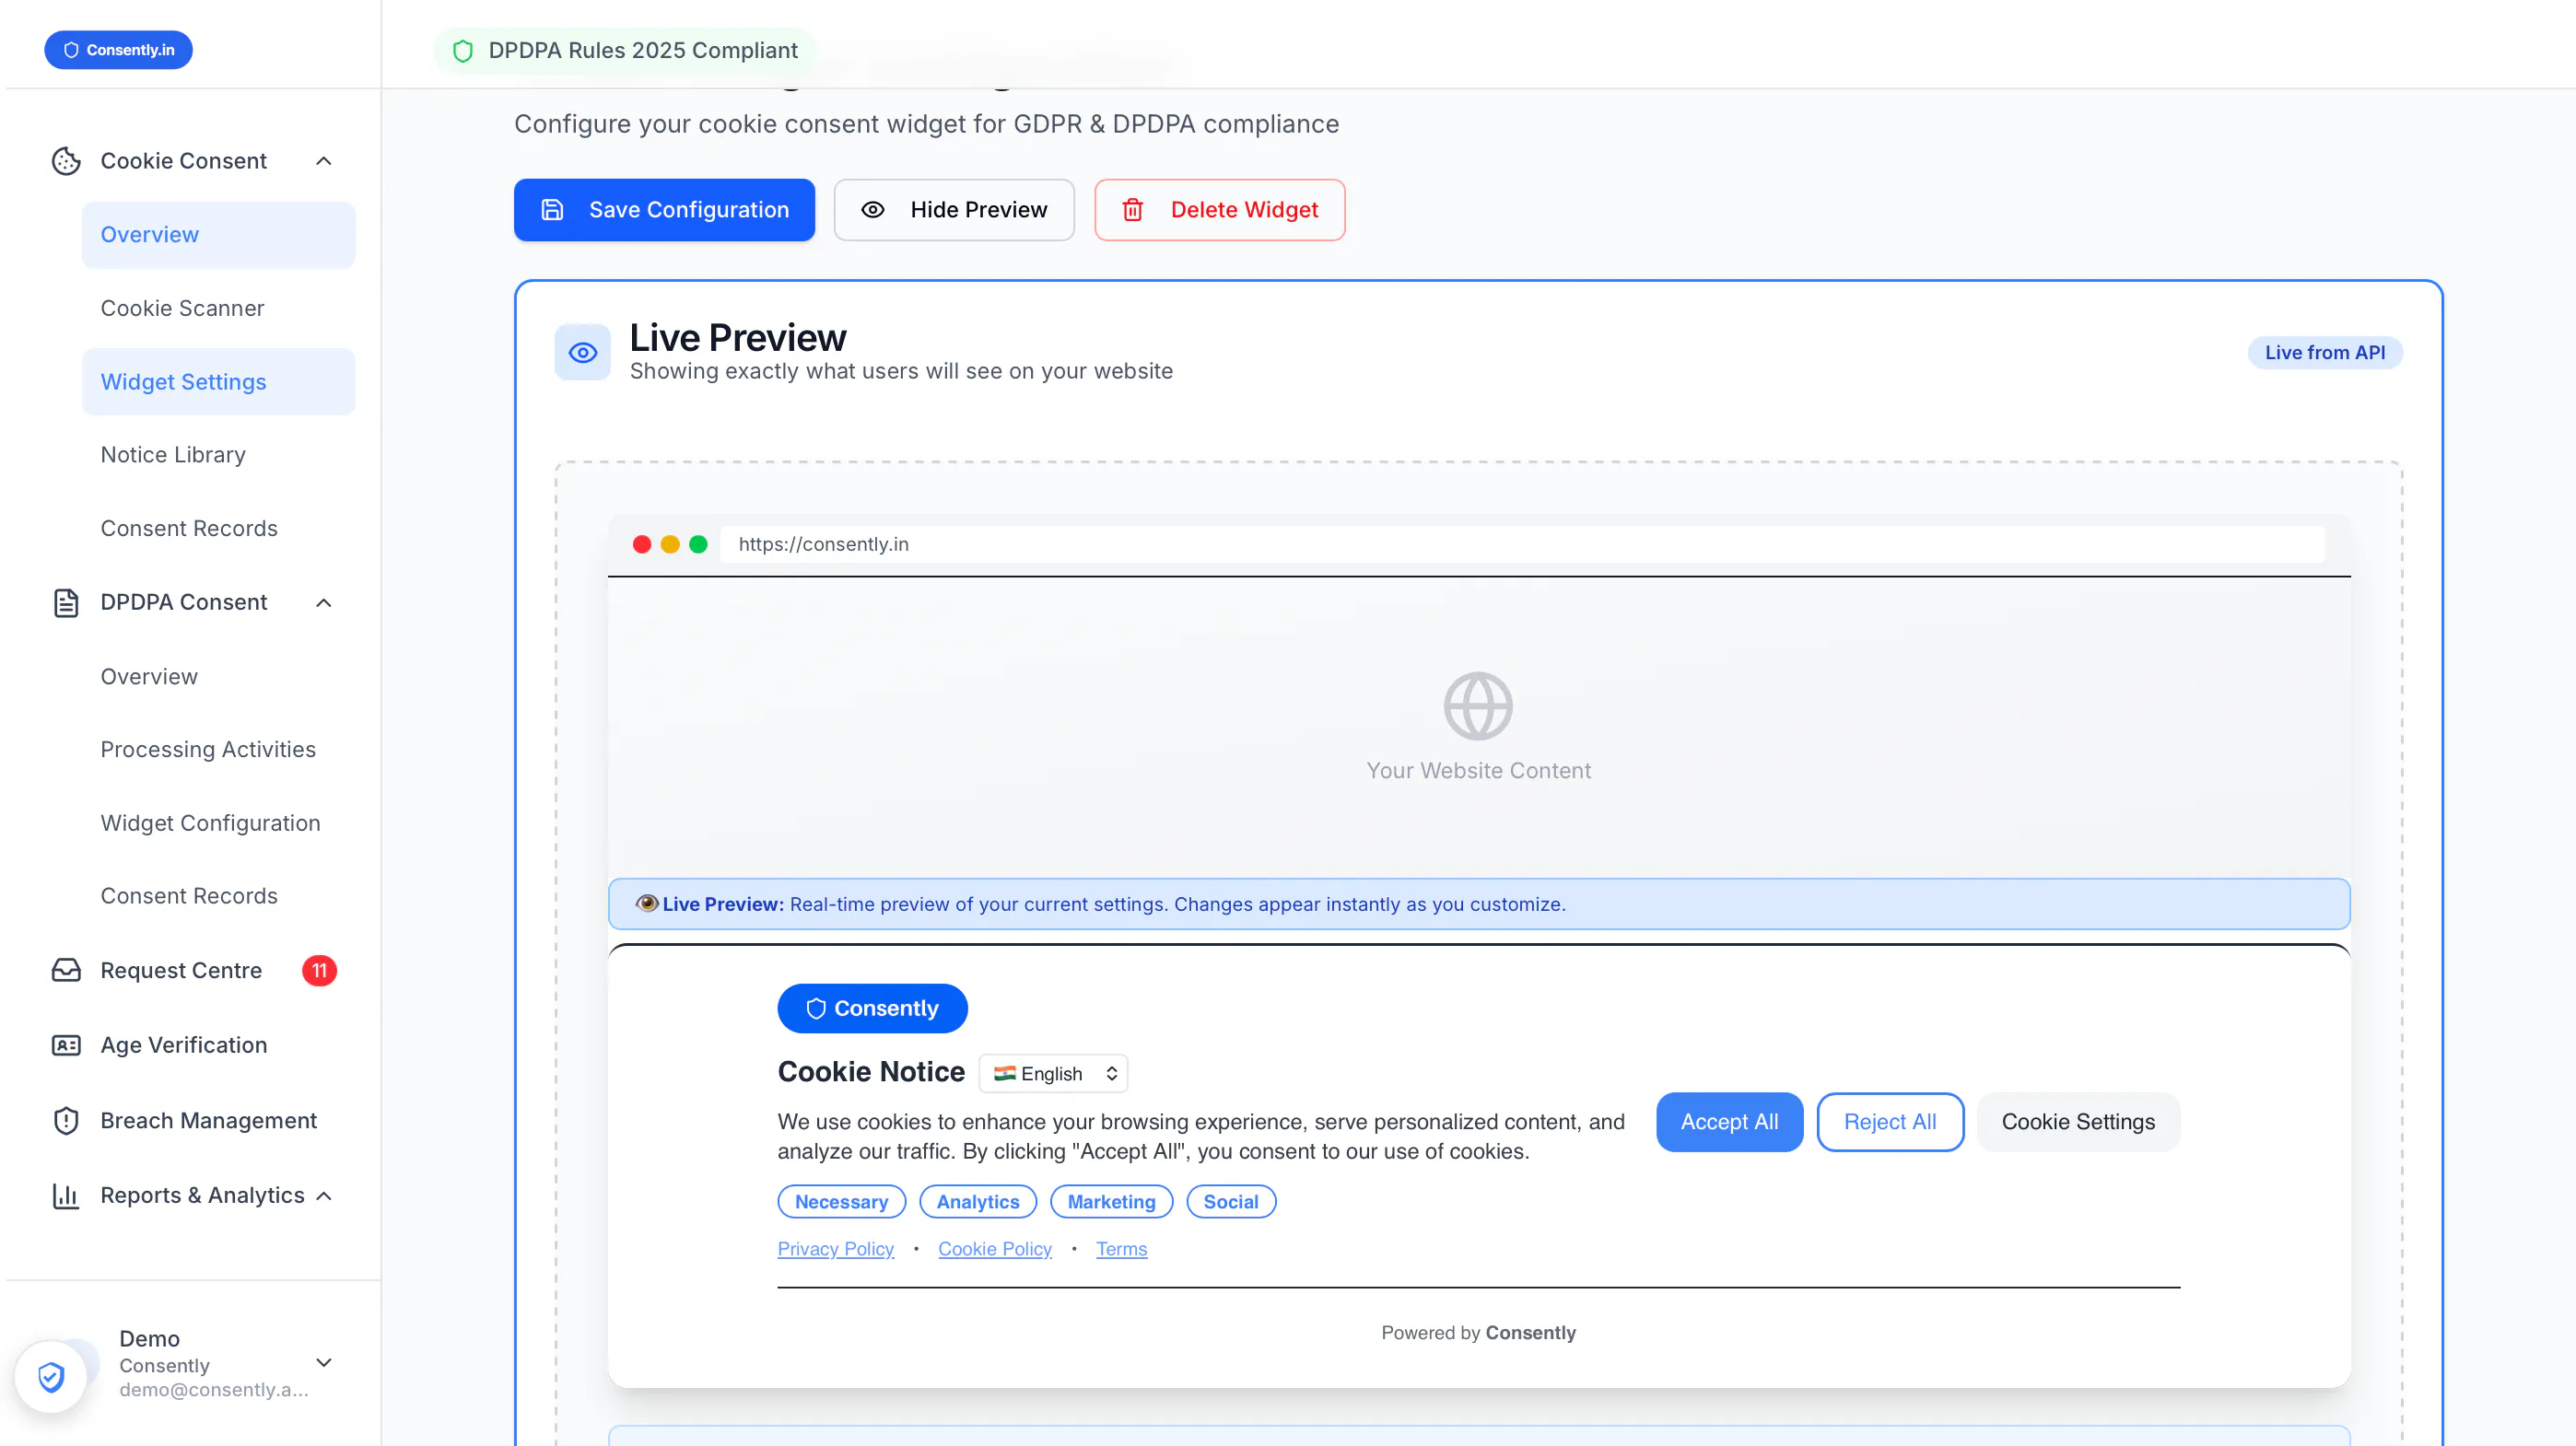Open Widget Configuration
This screenshot has width=2576, height=1446.
pyautogui.click(x=218, y=823)
